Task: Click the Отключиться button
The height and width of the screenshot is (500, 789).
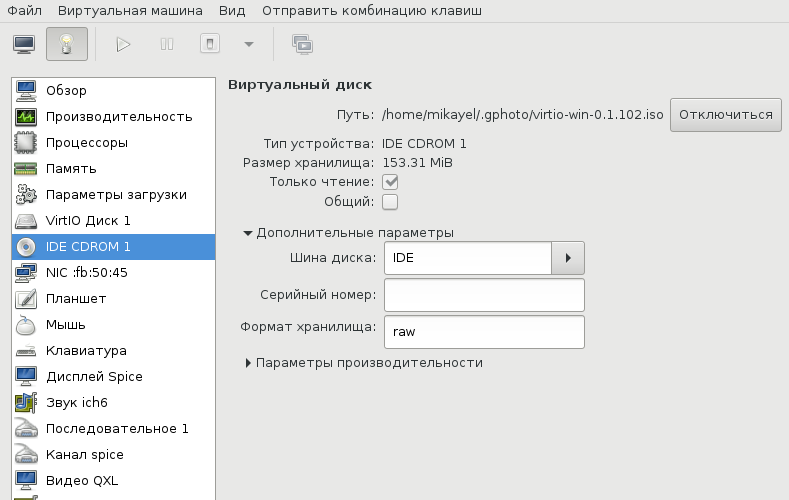Action: tap(725, 114)
